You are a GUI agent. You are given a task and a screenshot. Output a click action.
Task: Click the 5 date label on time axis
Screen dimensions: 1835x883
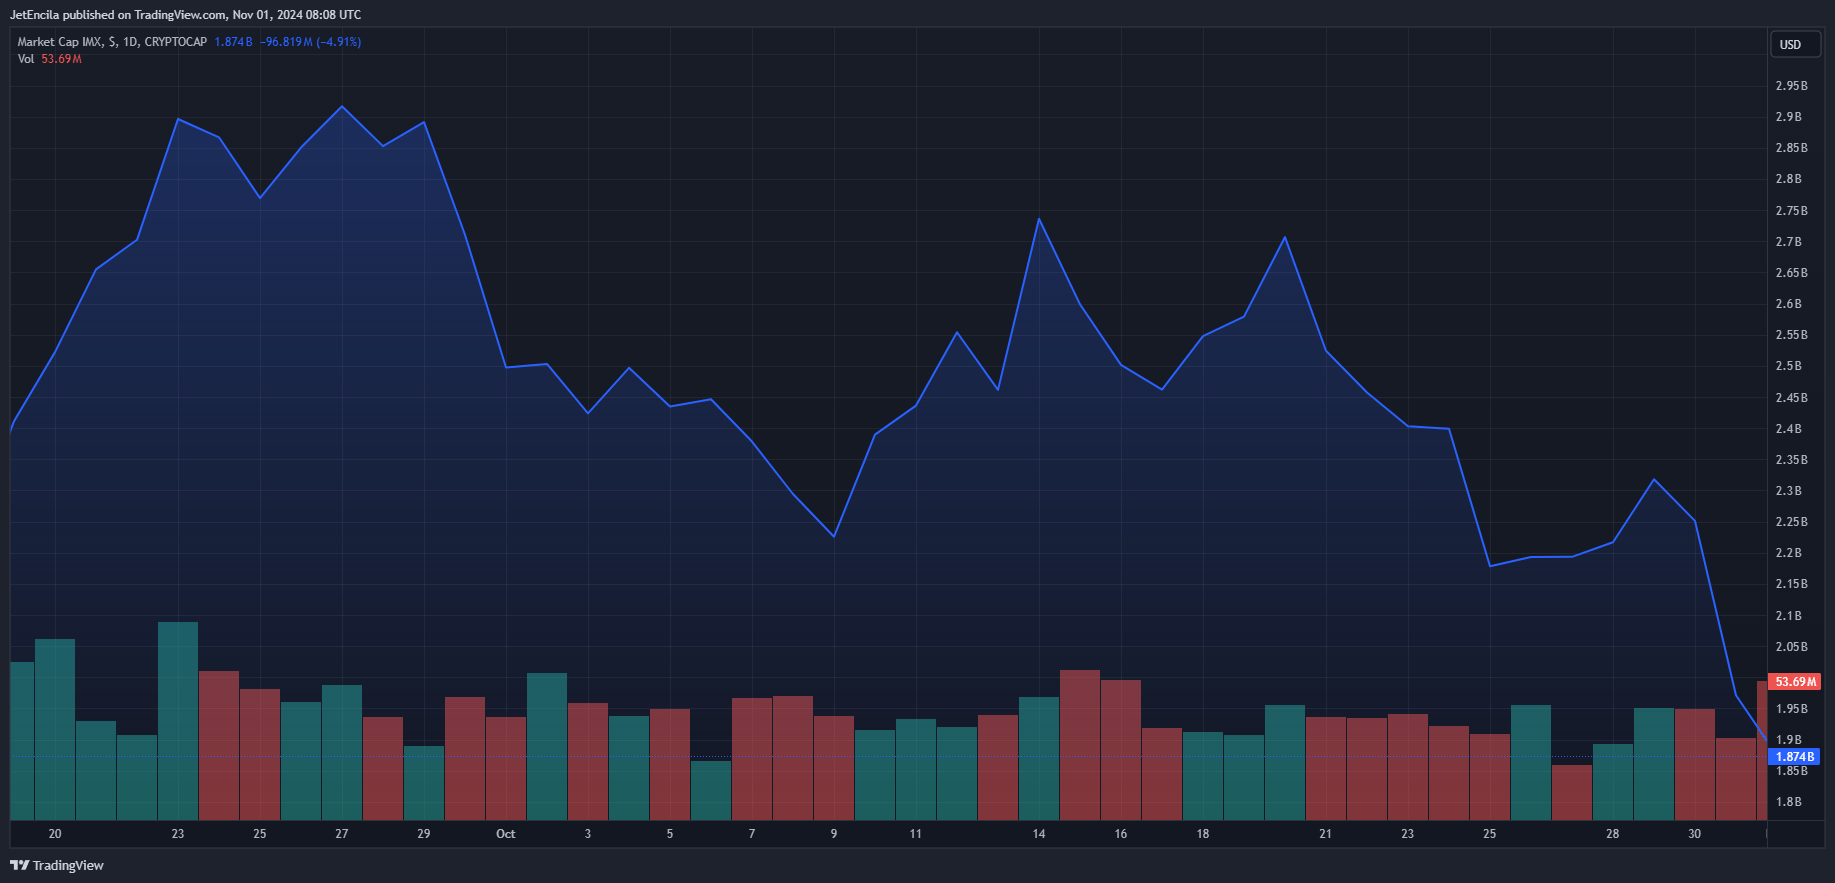(670, 834)
